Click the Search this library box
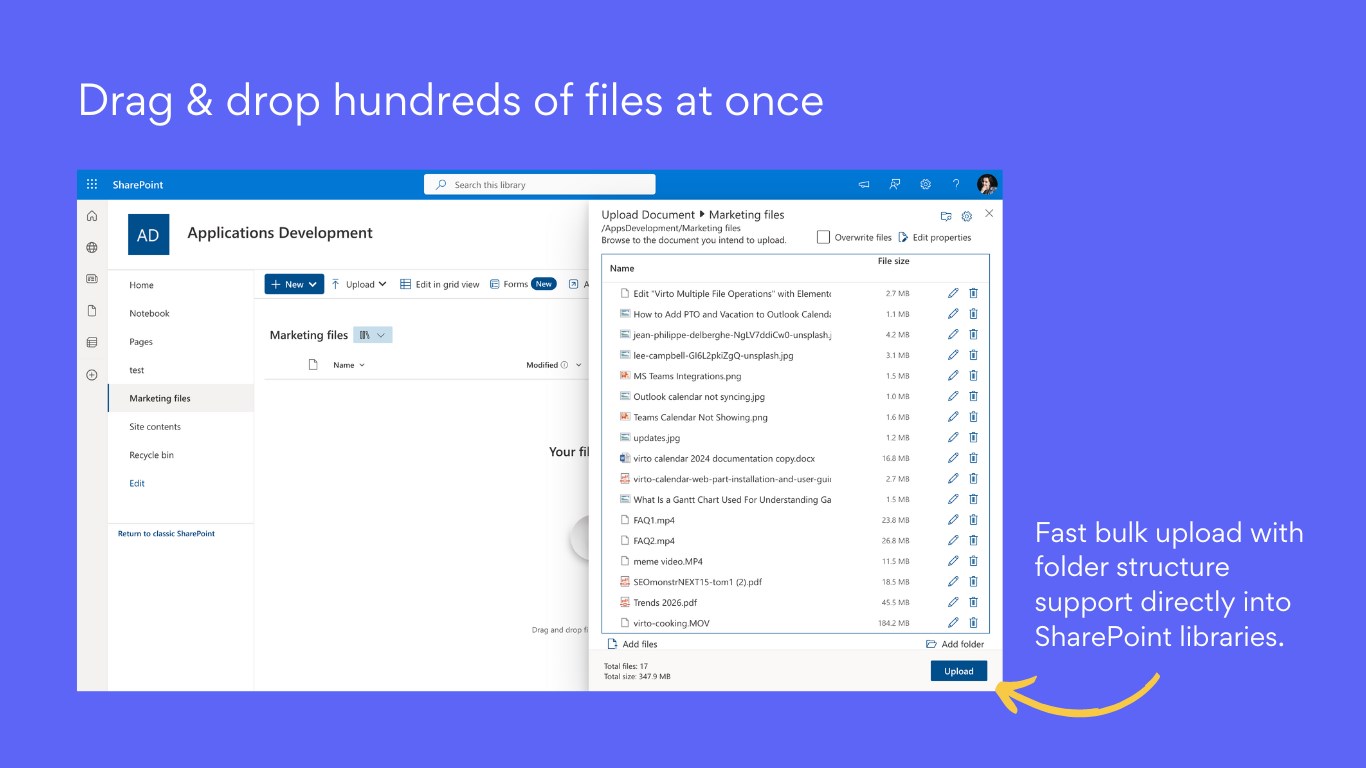 click(x=540, y=184)
